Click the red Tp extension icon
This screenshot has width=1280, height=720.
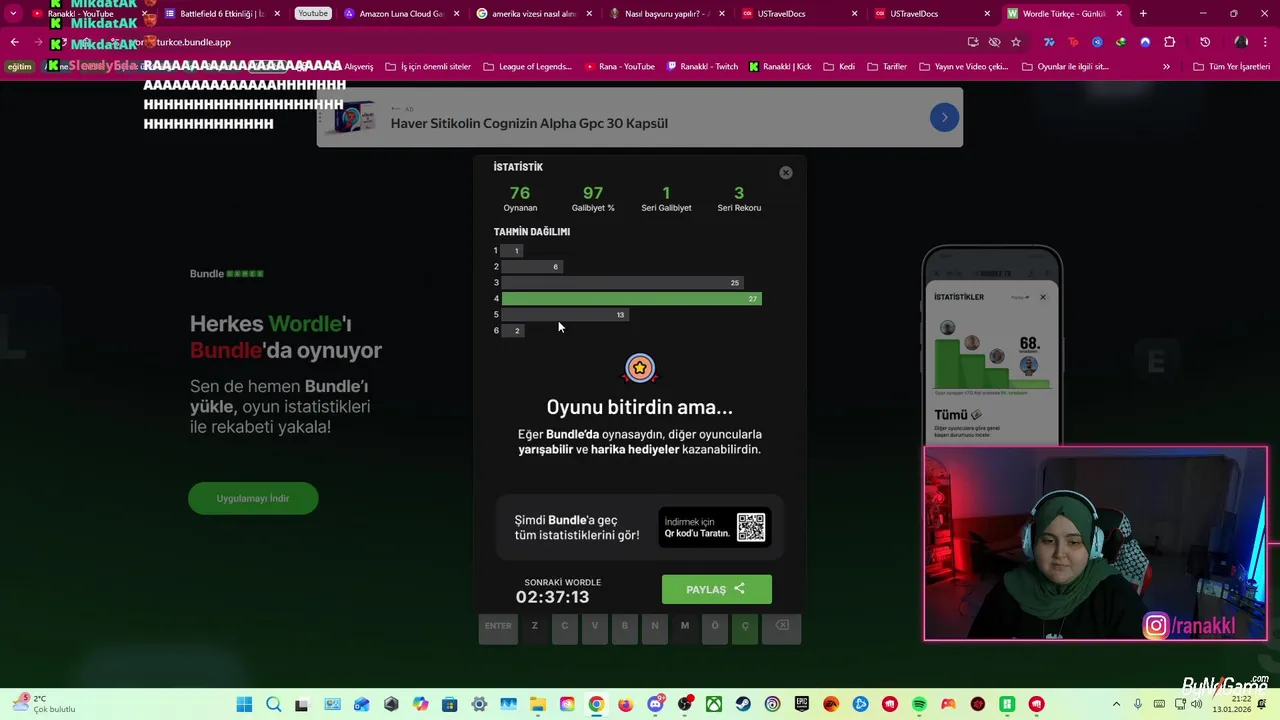(1073, 42)
